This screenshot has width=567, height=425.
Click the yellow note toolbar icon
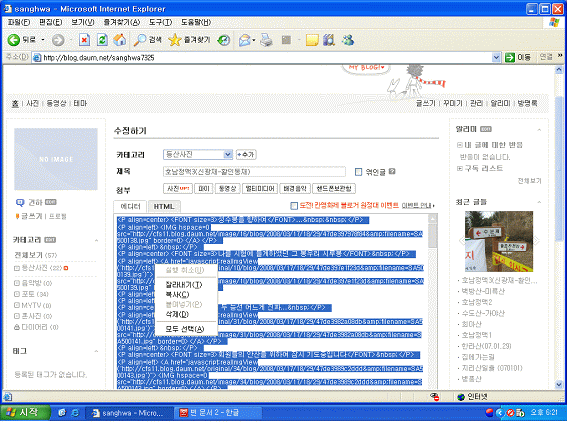pyautogui.click(x=312, y=40)
